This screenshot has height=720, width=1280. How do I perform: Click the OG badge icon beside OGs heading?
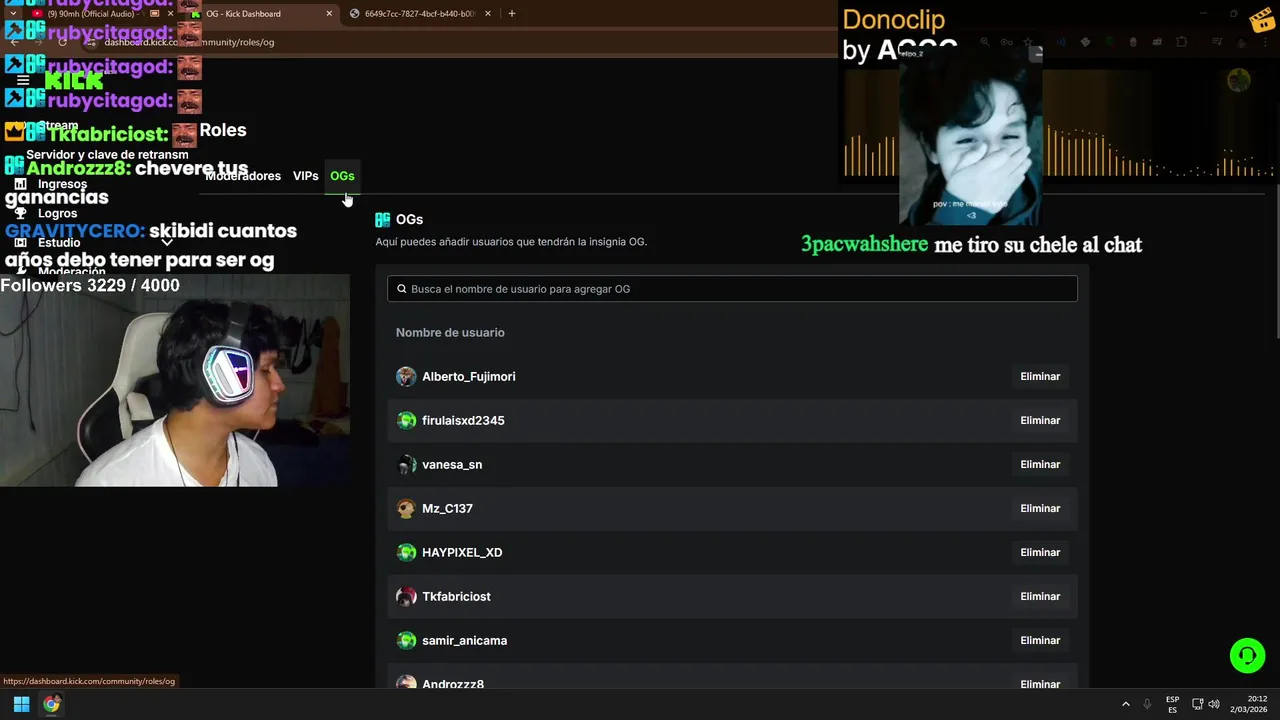(382, 219)
